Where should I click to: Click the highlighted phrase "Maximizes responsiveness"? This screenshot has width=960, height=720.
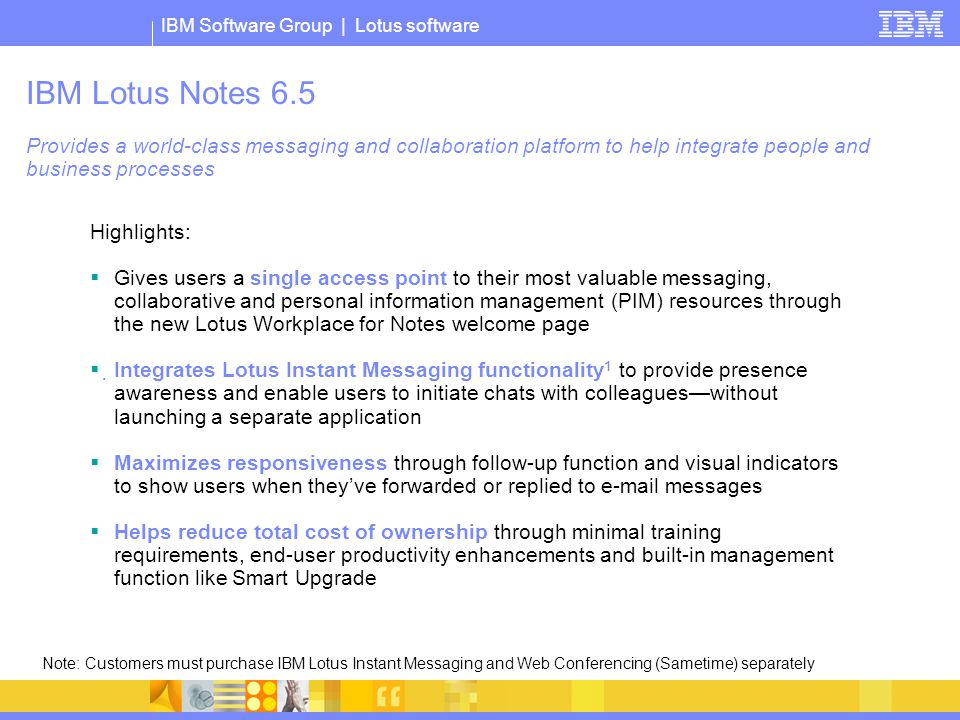[250, 463]
